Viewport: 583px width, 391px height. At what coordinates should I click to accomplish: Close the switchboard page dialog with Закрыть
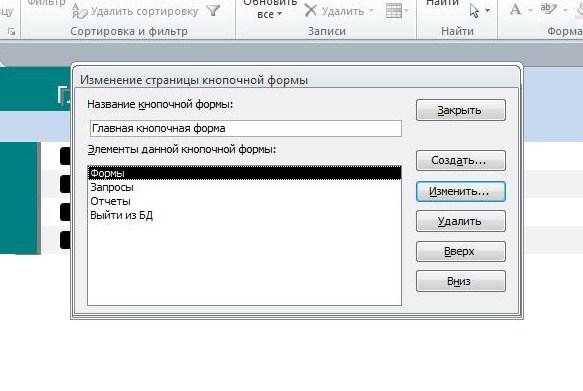click(x=461, y=110)
